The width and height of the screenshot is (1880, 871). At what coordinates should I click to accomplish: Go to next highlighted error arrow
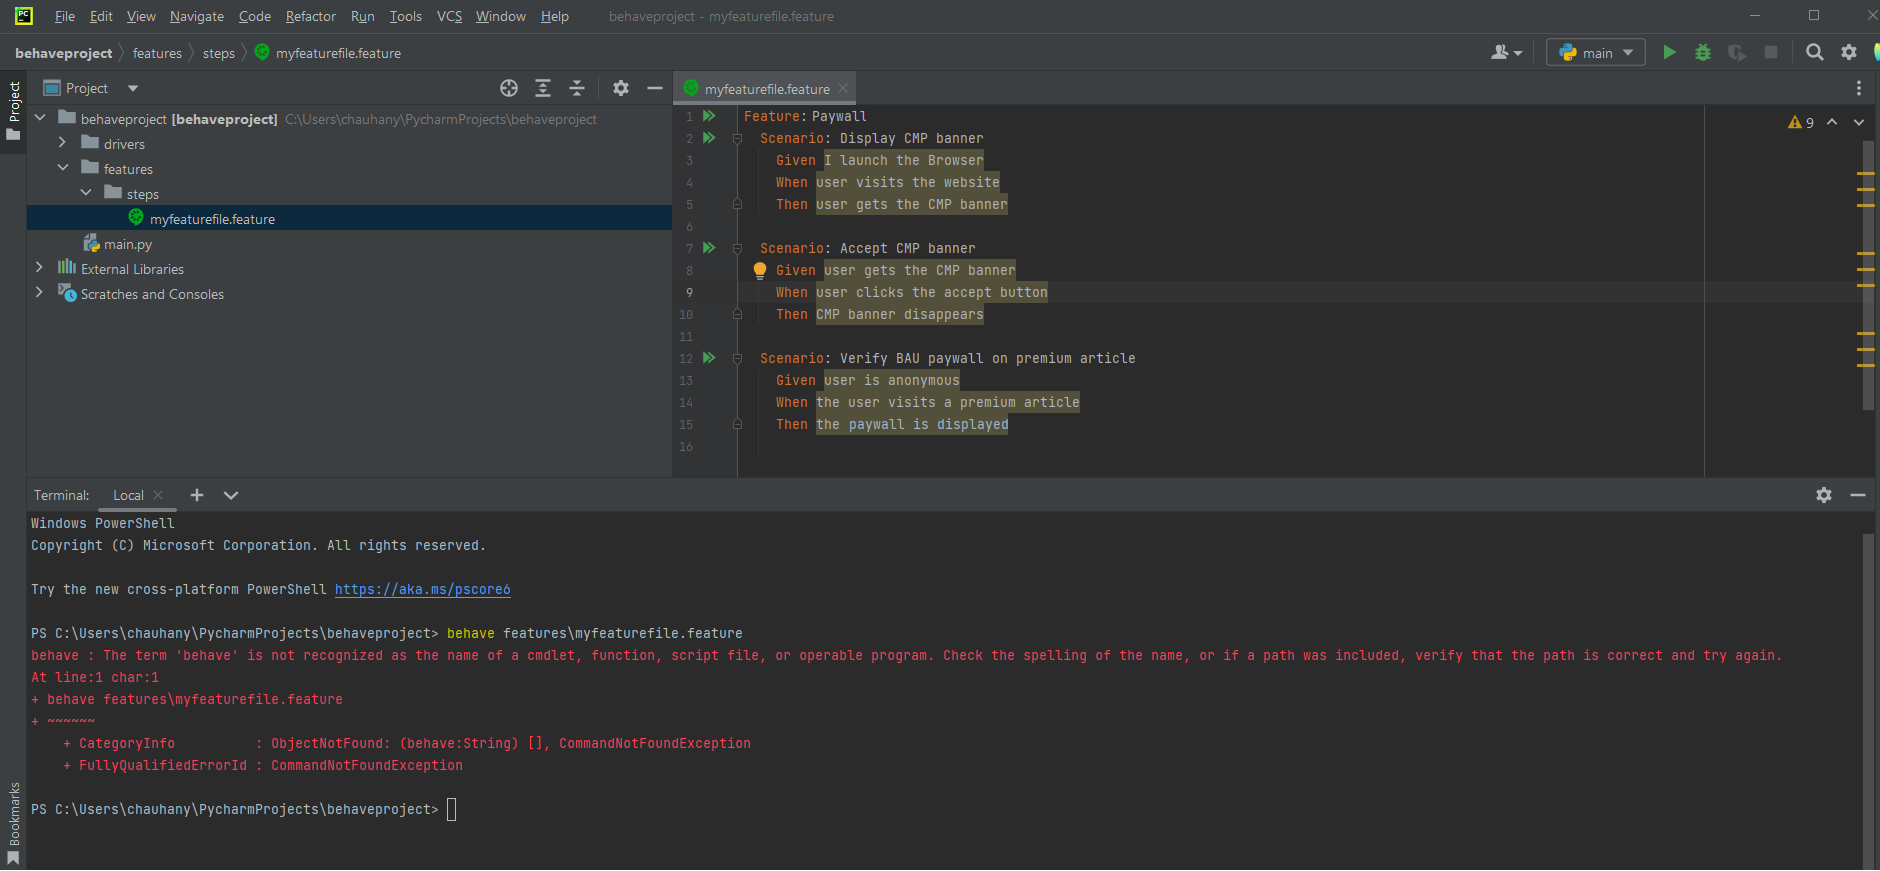[x=1859, y=122]
